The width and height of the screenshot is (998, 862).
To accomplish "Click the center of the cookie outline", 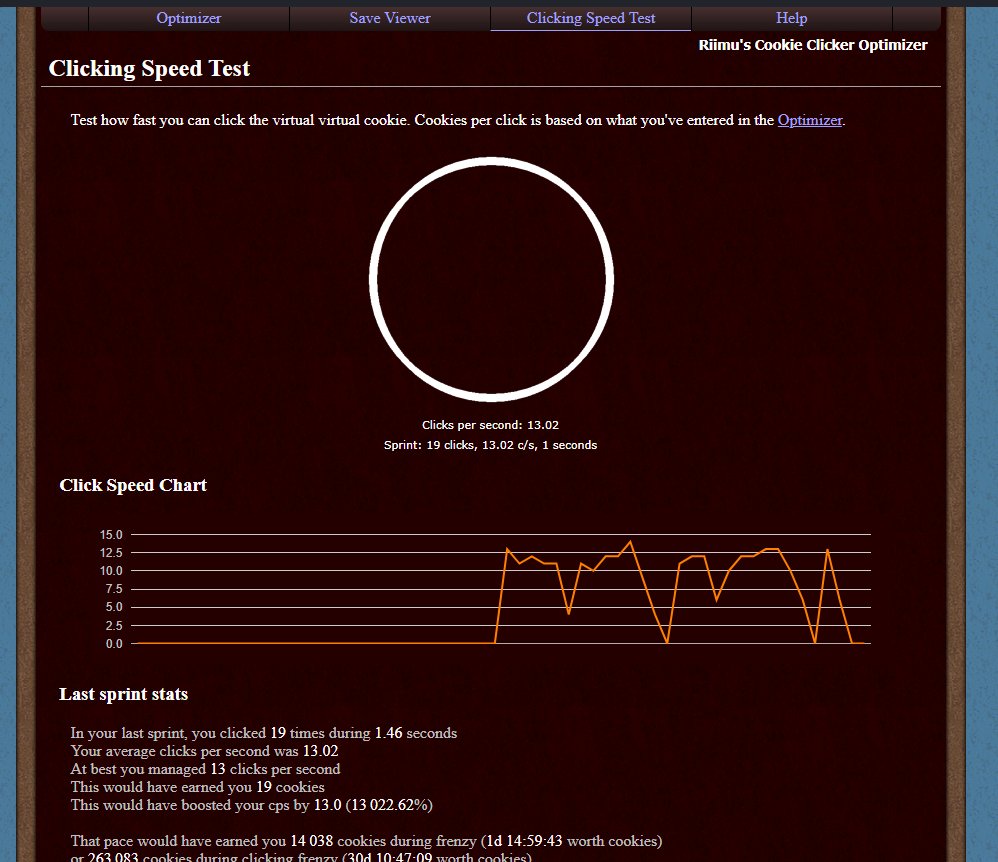I will pos(492,278).
